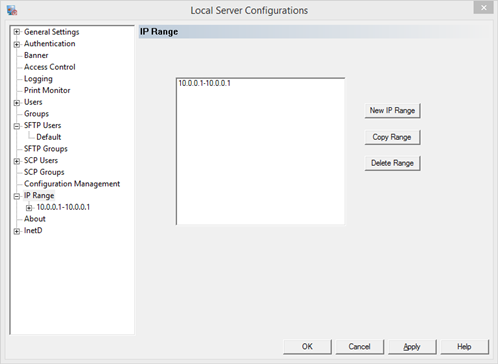Open the Banner settings page
Viewport: 498px width, 364px height.
tap(36, 55)
